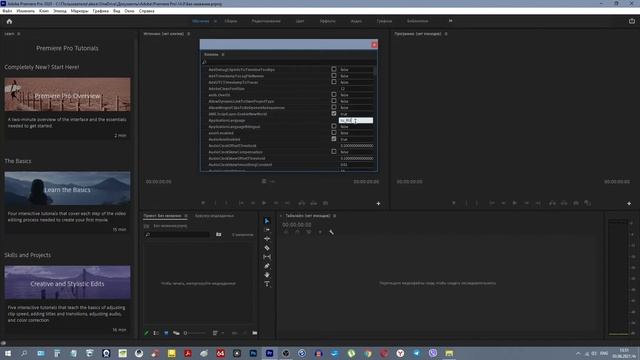Go to the Home screen icon
This screenshot has width=640, height=360.
[x=9, y=21]
